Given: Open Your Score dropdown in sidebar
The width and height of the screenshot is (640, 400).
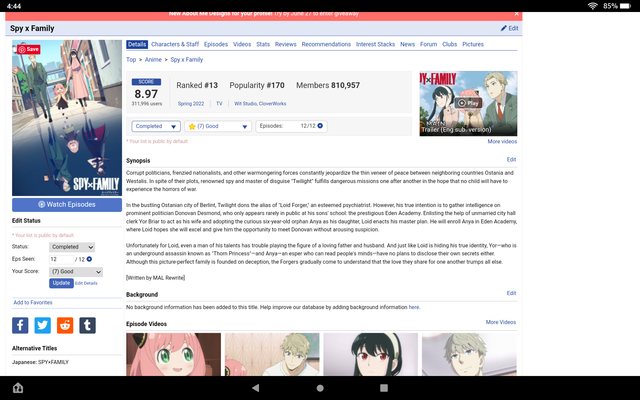Looking at the screenshot, I should pos(76,272).
